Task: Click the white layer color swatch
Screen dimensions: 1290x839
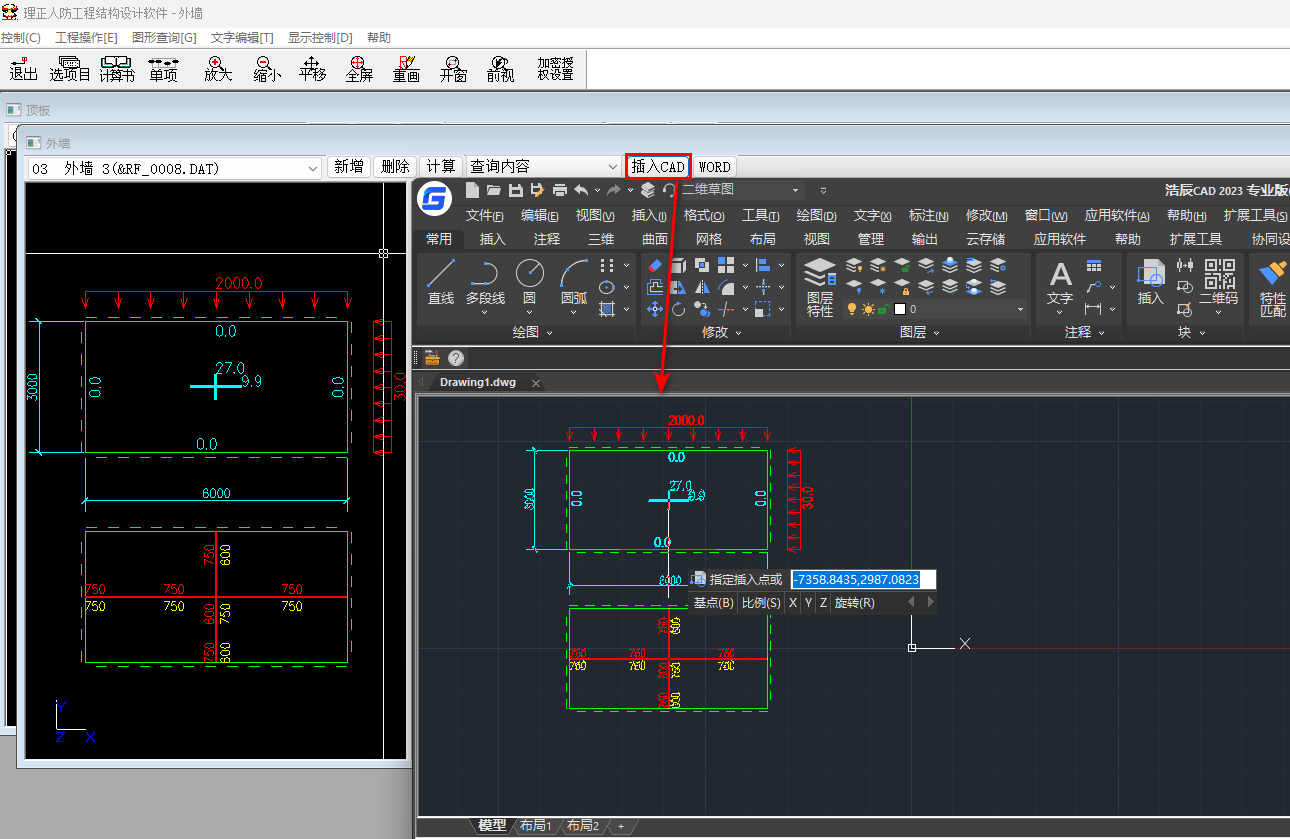Action: [899, 310]
